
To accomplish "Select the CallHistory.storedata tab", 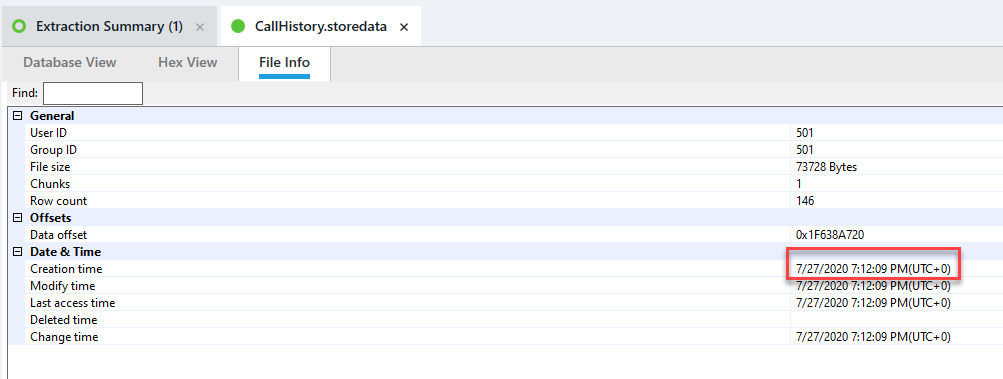I will coord(320,27).
